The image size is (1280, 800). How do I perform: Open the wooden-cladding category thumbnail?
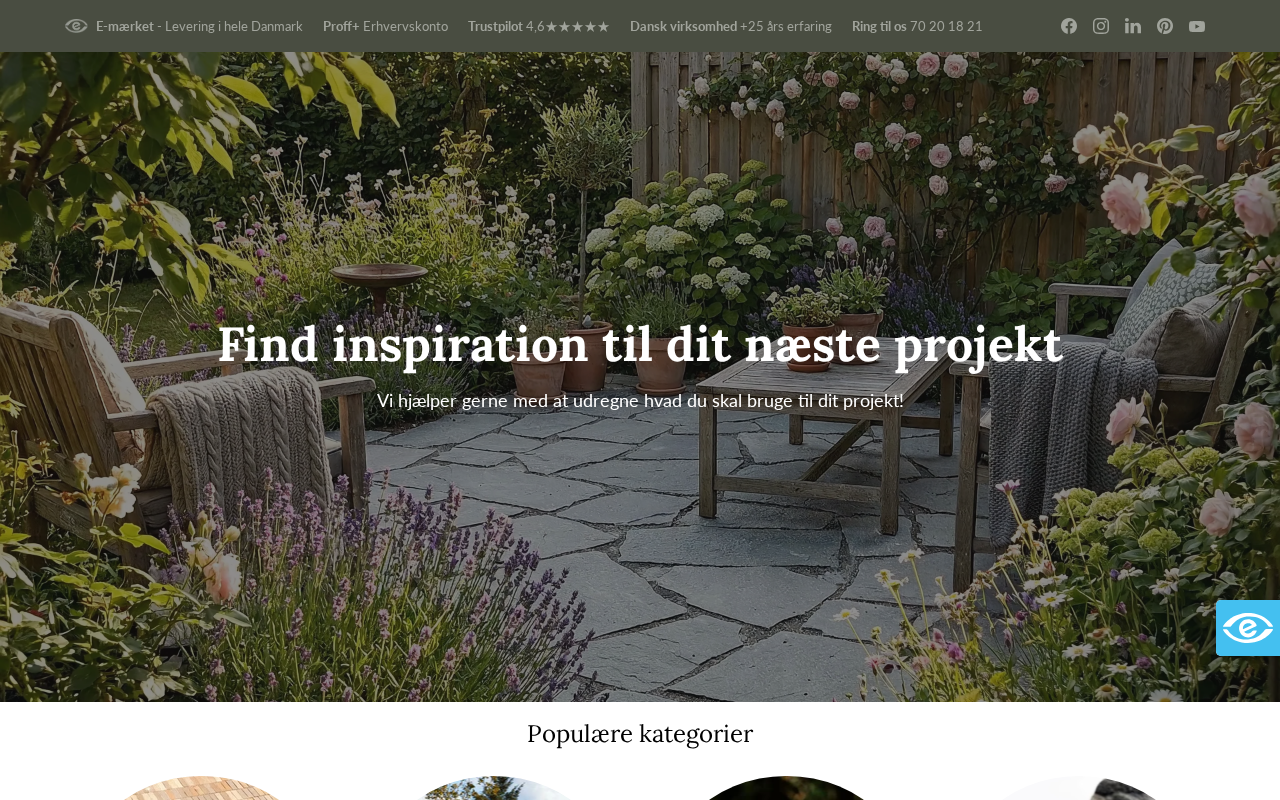pyautogui.click(x=200, y=788)
